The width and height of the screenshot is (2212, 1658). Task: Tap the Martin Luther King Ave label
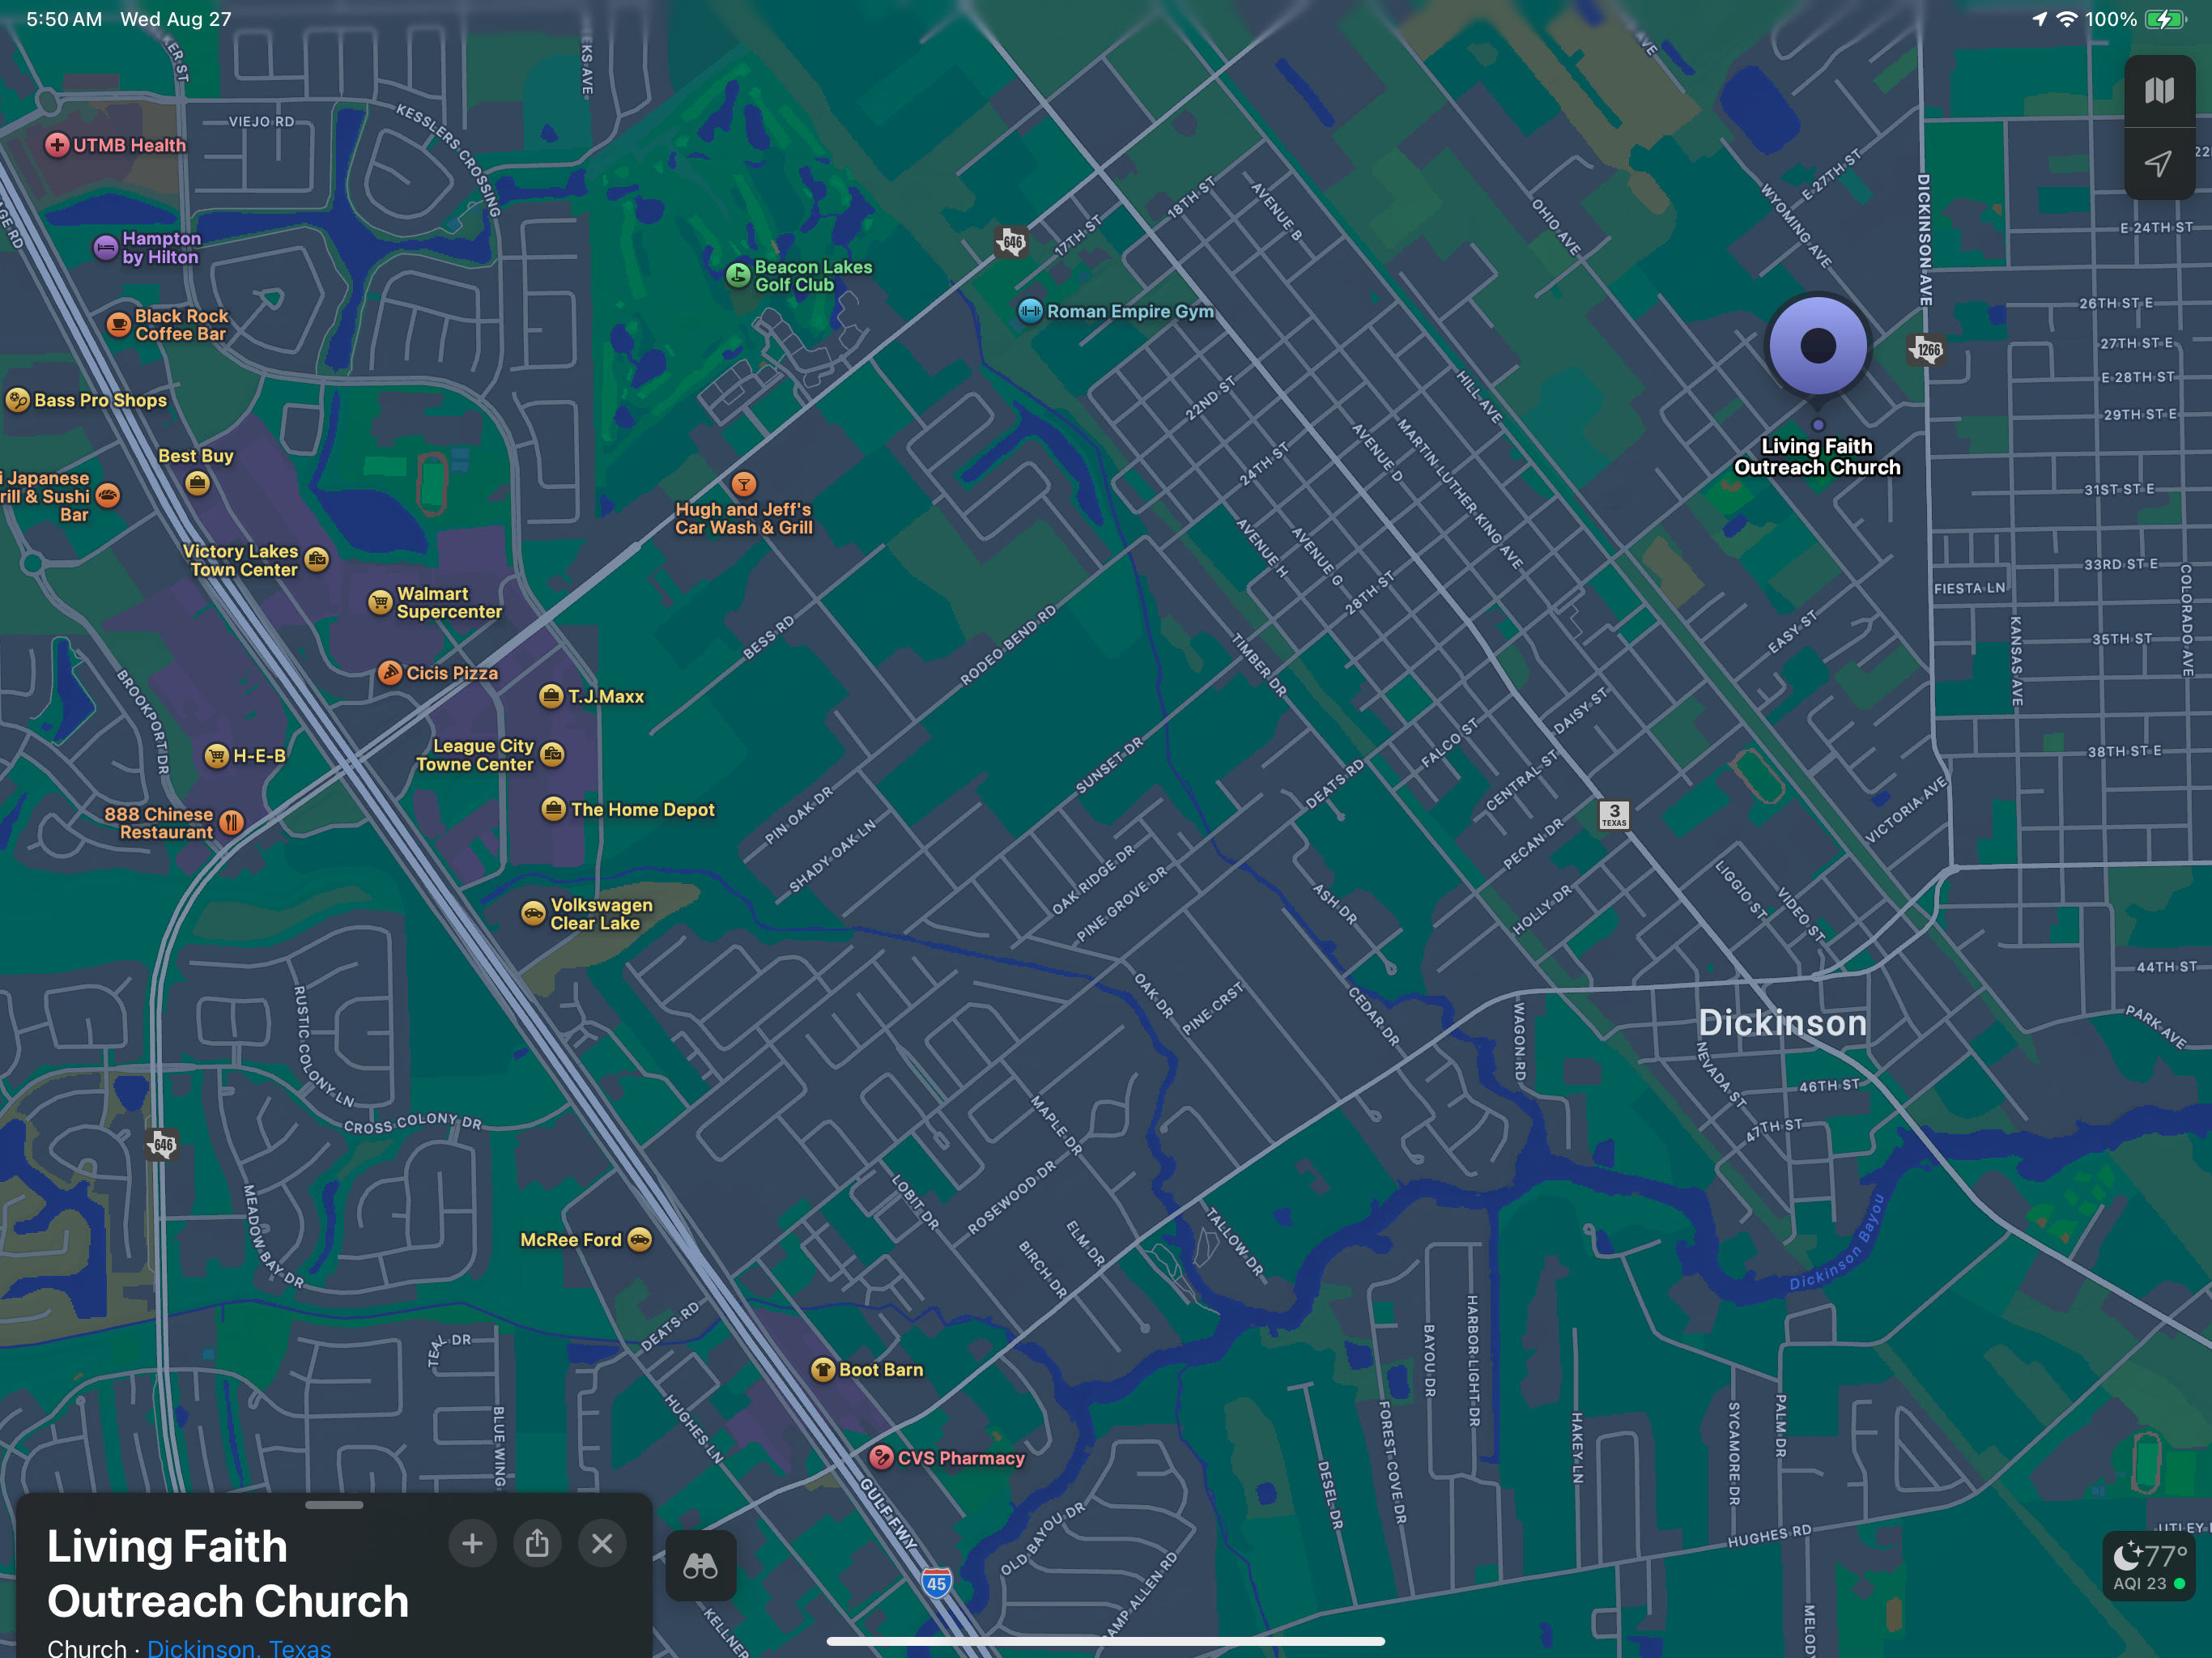[1460, 494]
